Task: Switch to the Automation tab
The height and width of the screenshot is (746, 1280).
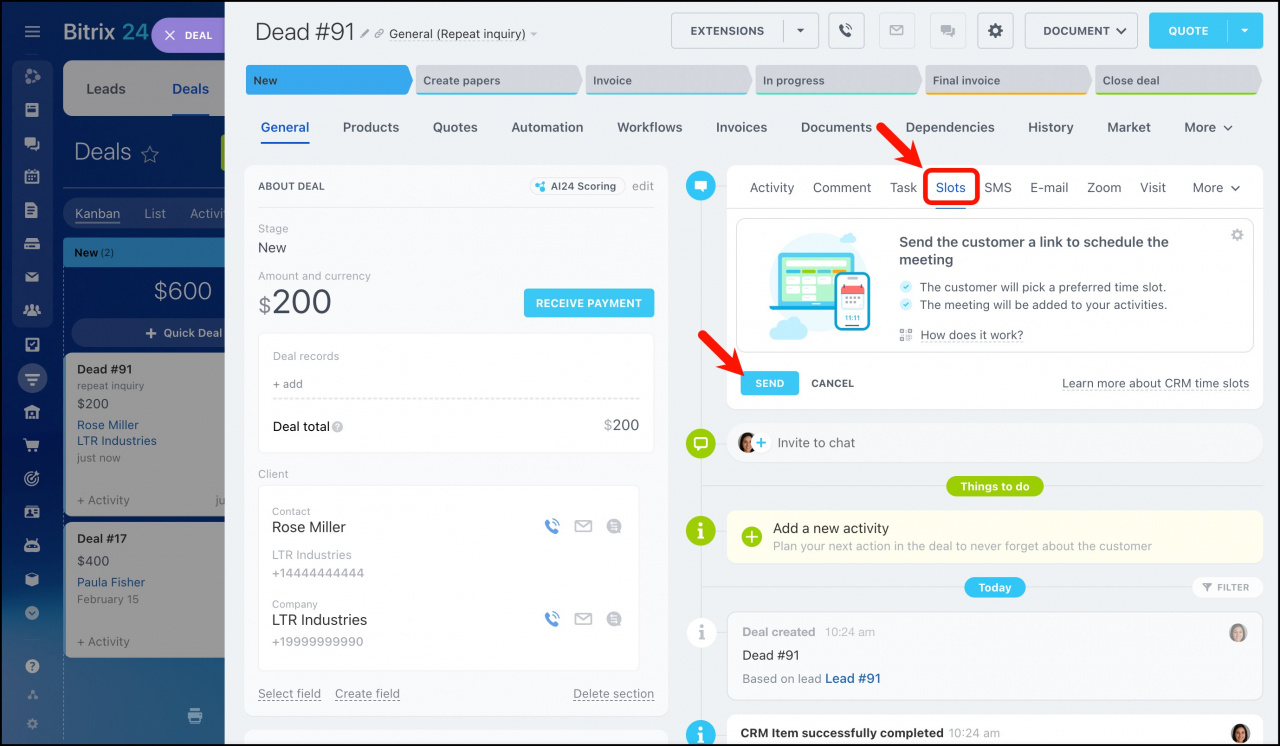Action: click(x=547, y=127)
